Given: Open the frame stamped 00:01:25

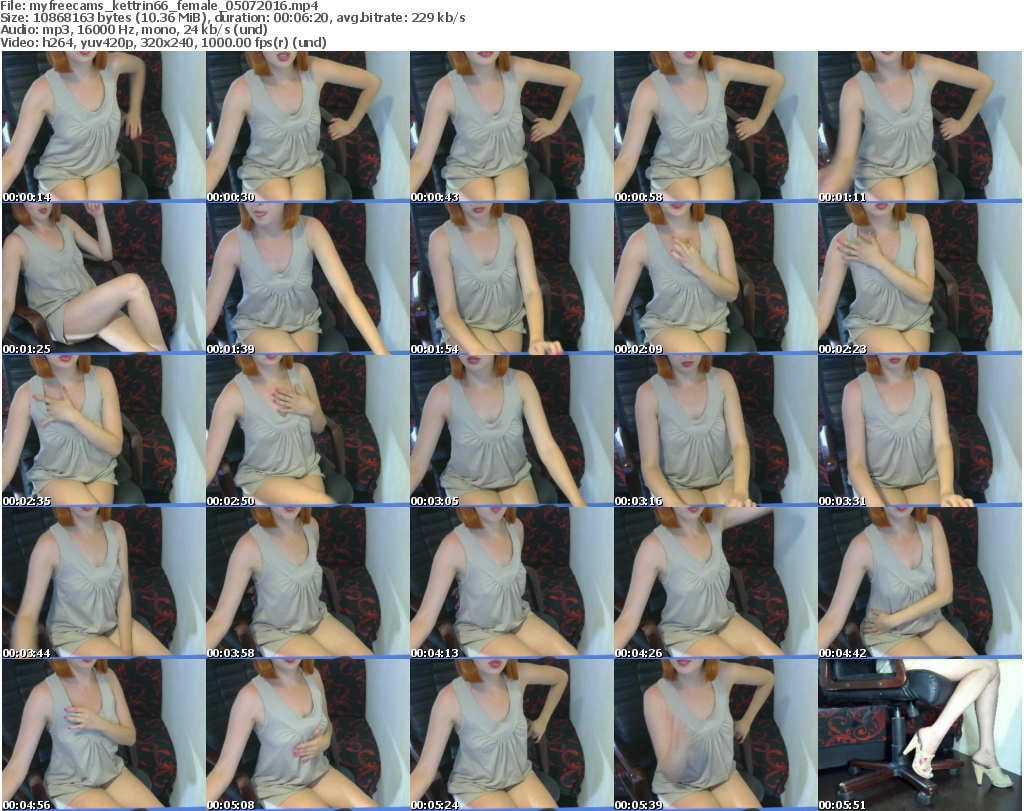Looking at the screenshot, I should 104,279.
